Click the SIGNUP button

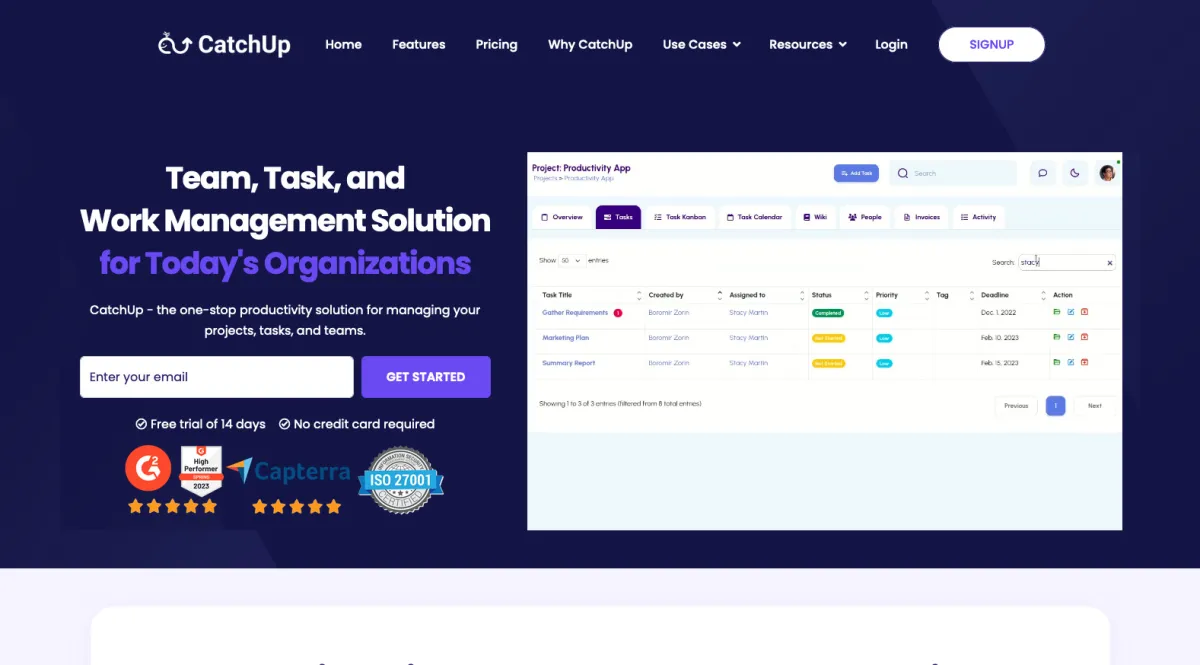coord(991,44)
